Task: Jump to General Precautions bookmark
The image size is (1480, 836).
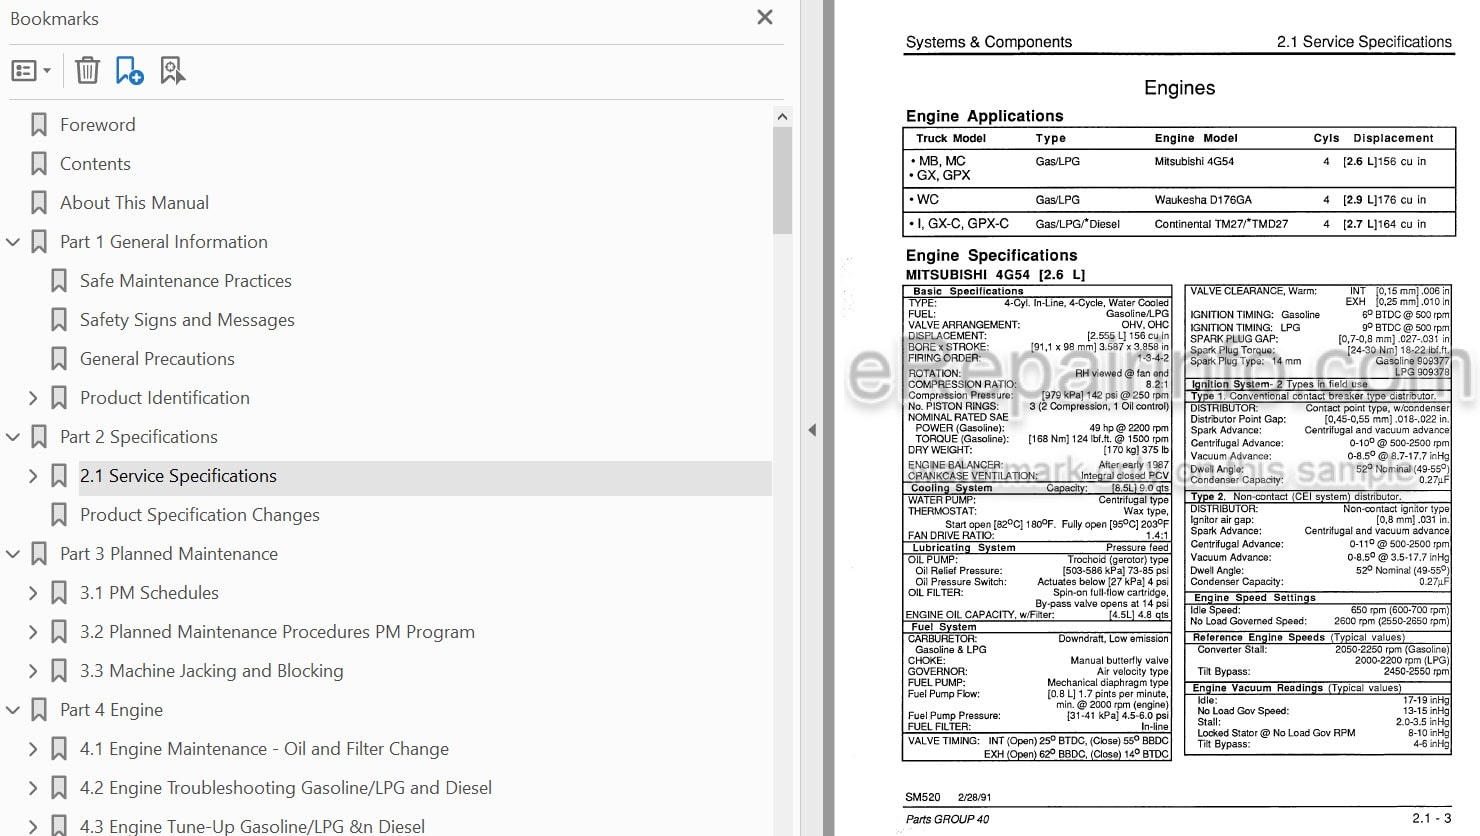Action: tap(157, 359)
